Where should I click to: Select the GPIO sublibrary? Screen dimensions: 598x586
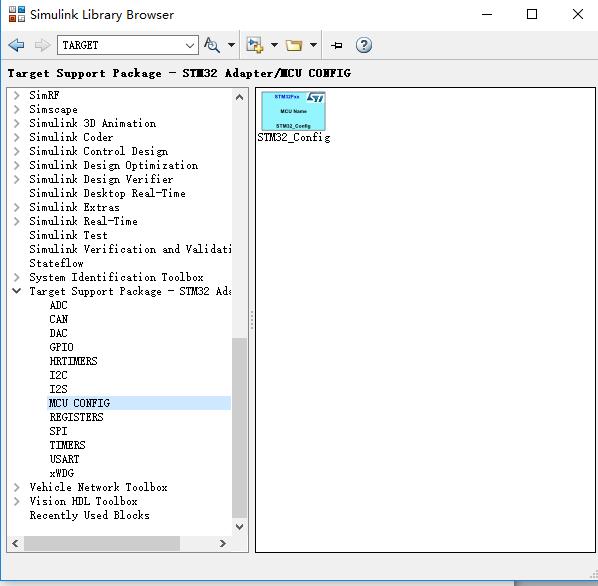(61, 347)
